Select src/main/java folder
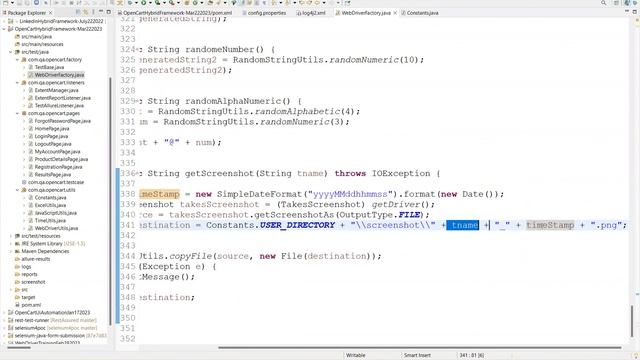 pyautogui.click(x=33, y=37)
